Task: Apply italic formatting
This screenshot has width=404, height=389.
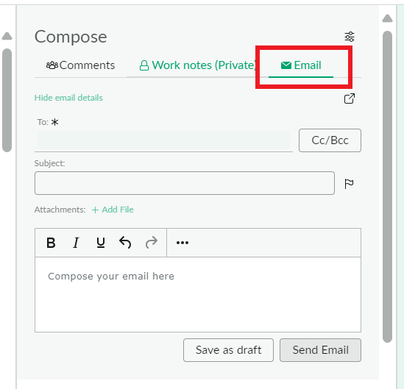Action: point(76,243)
